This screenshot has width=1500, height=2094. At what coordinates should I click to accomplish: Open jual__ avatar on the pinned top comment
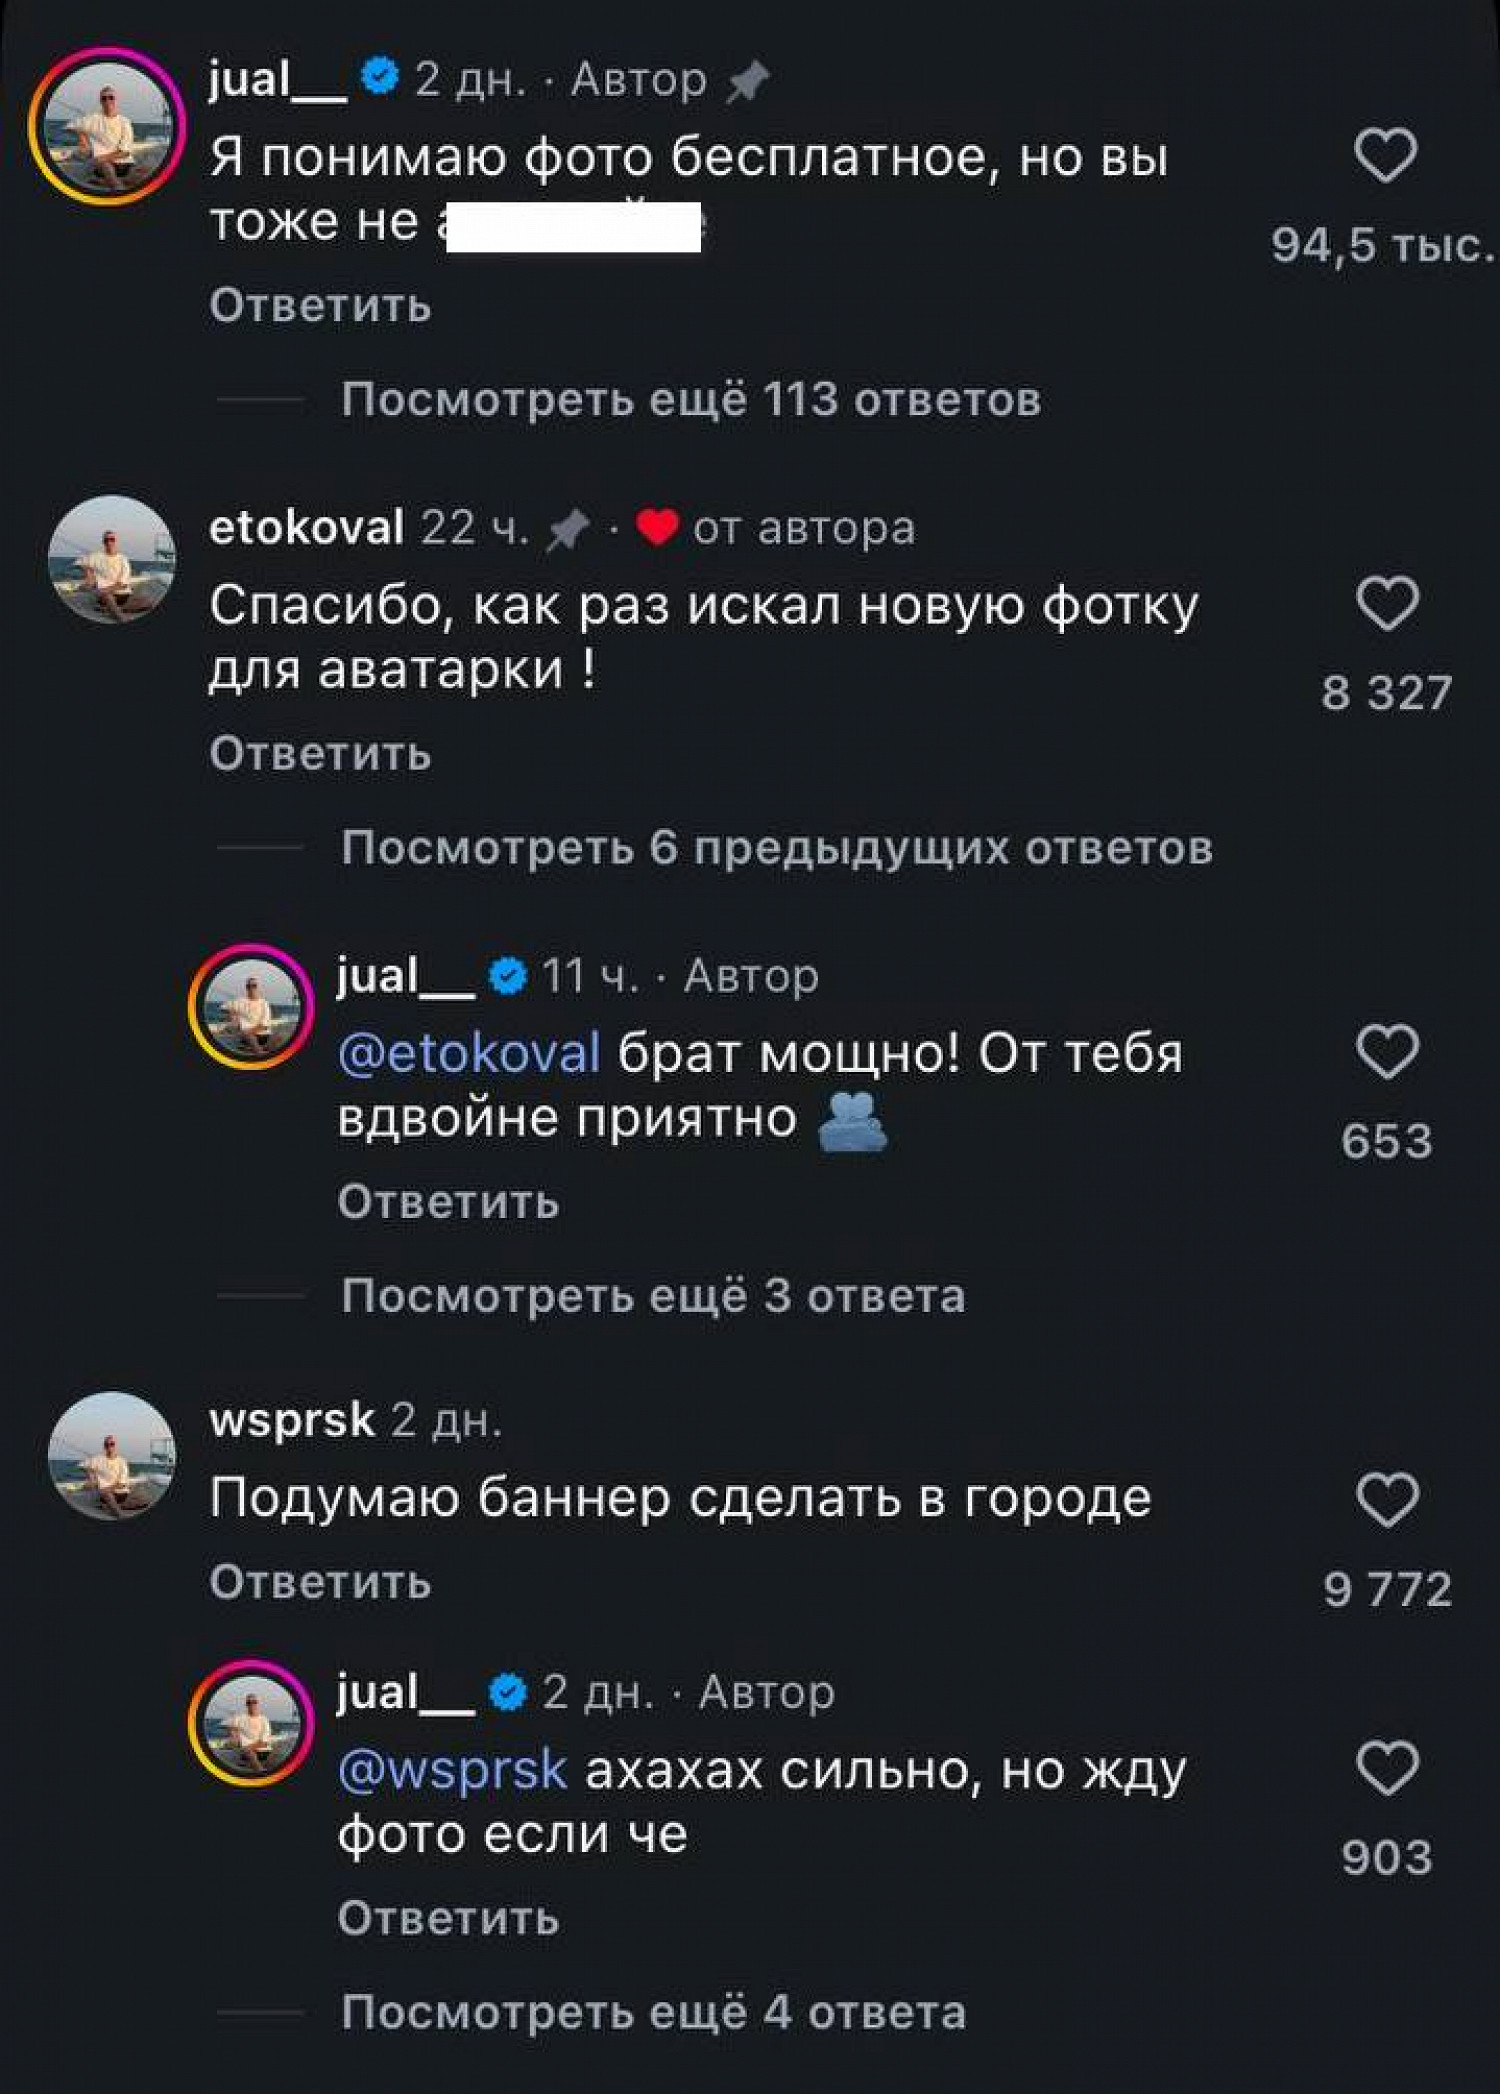(x=107, y=127)
